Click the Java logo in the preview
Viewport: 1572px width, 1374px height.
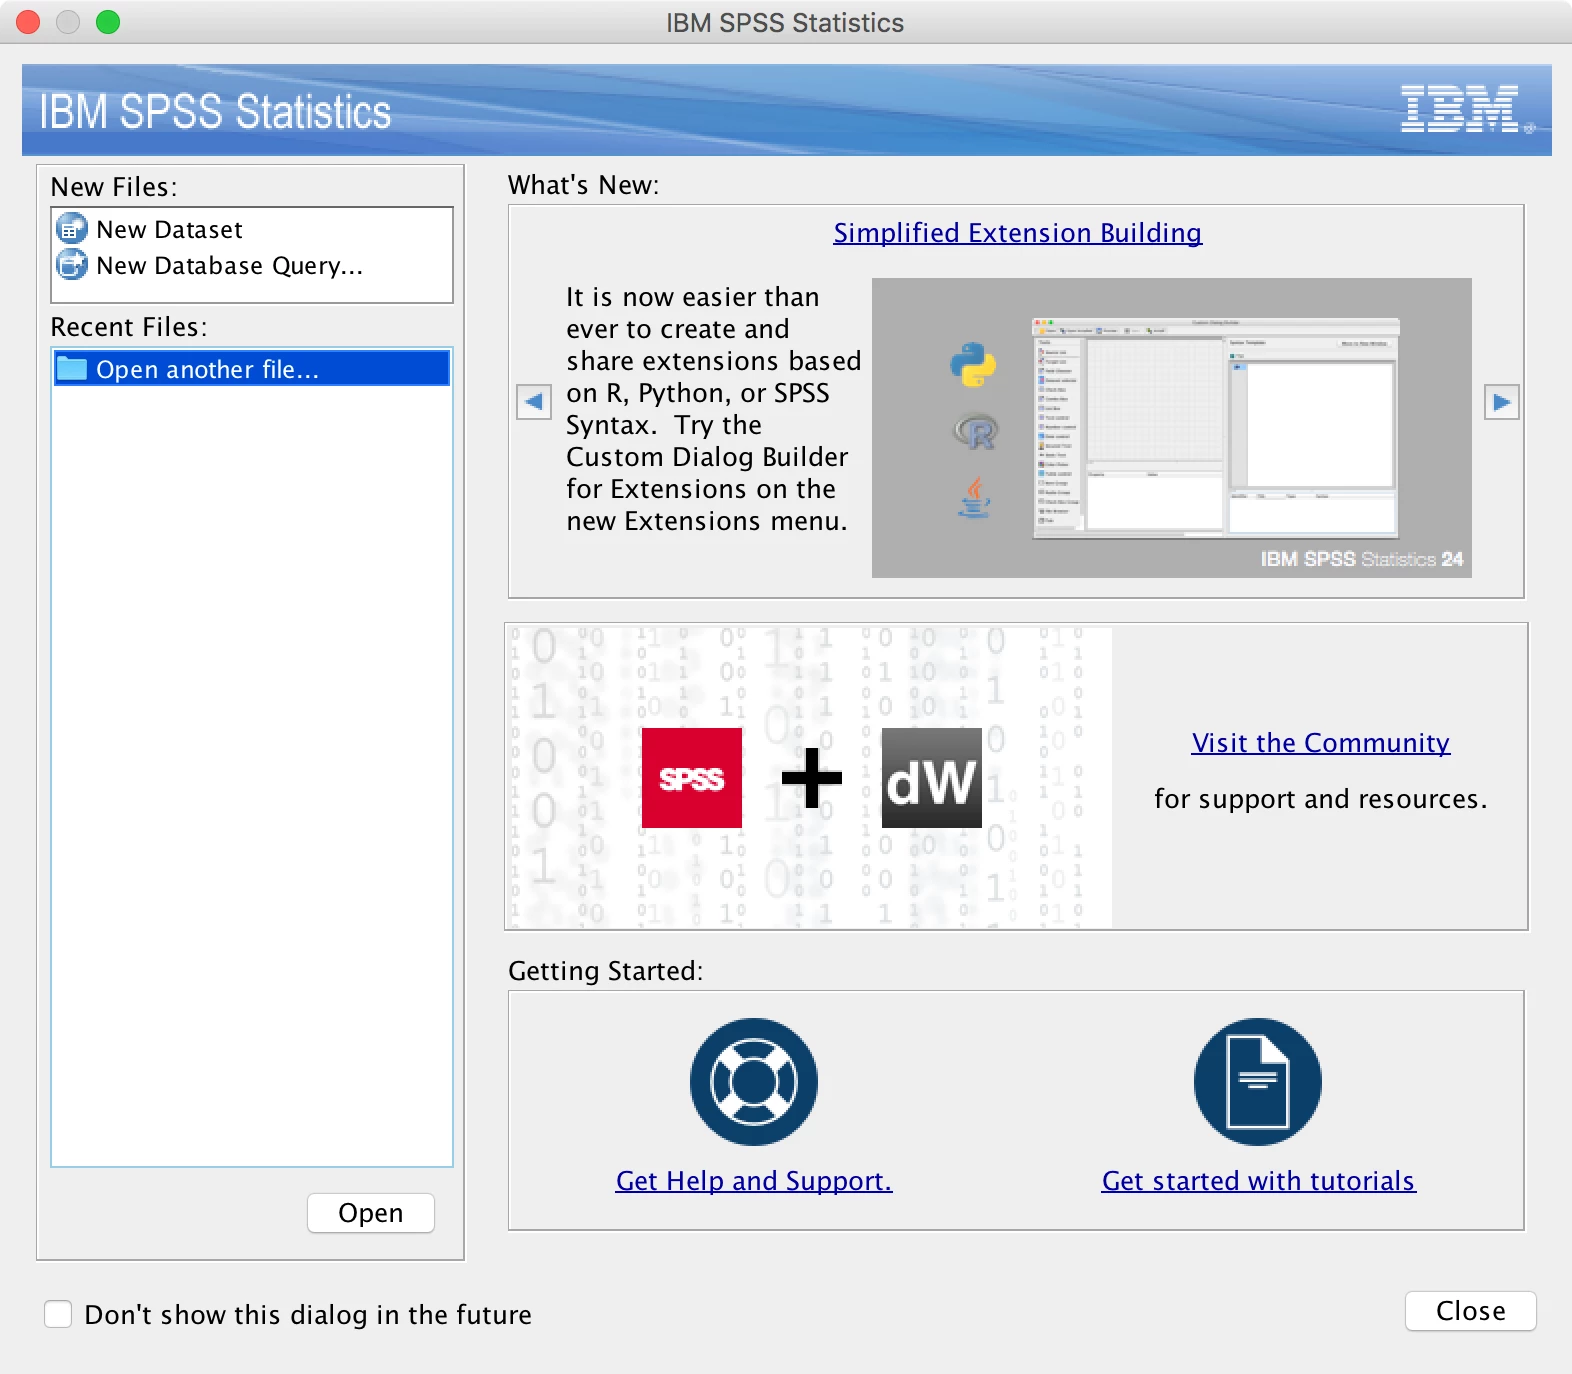[x=974, y=497]
